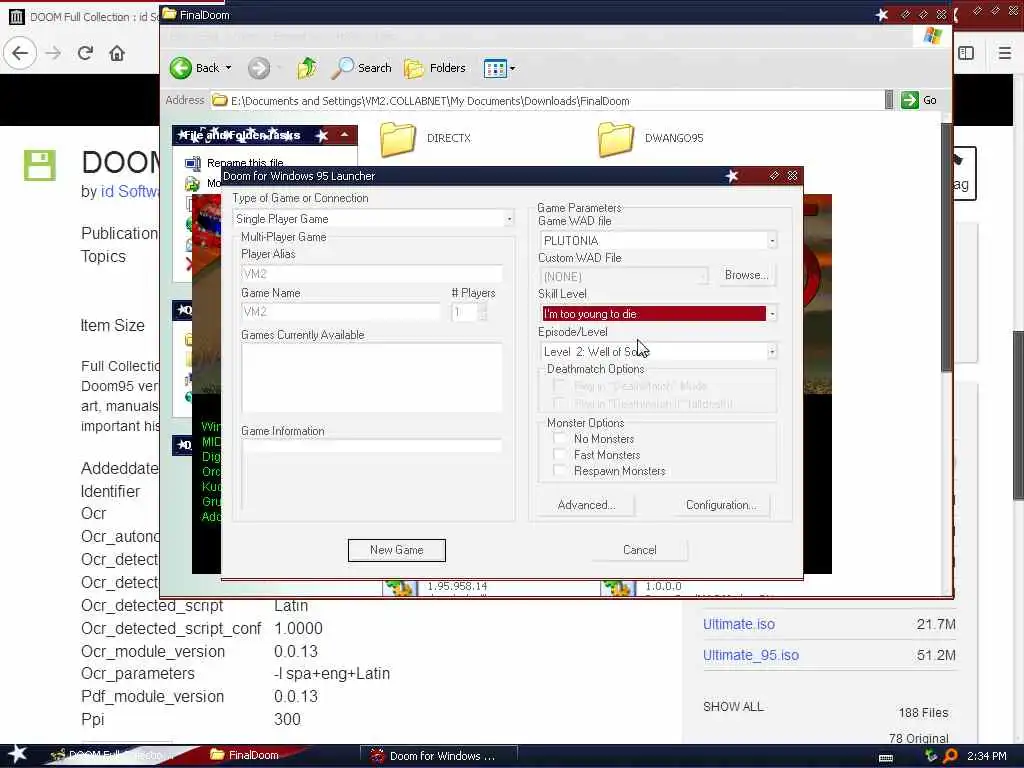Image resolution: width=1024 pixels, height=768 pixels.
Task: Open the Start menu star button
Action: tap(18, 754)
